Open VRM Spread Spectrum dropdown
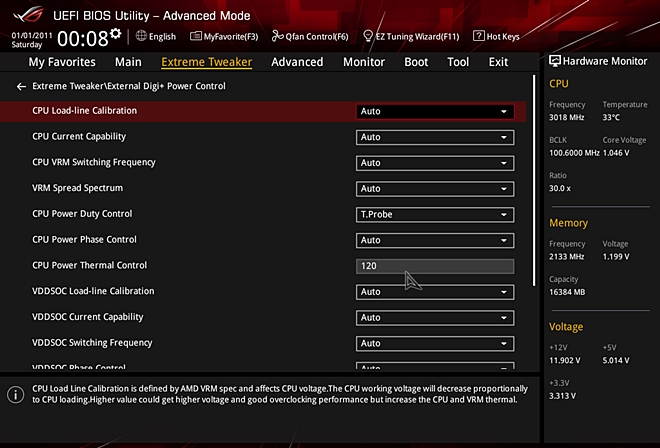The height and width of the screenshot is (448, 660). pos(435,189)
